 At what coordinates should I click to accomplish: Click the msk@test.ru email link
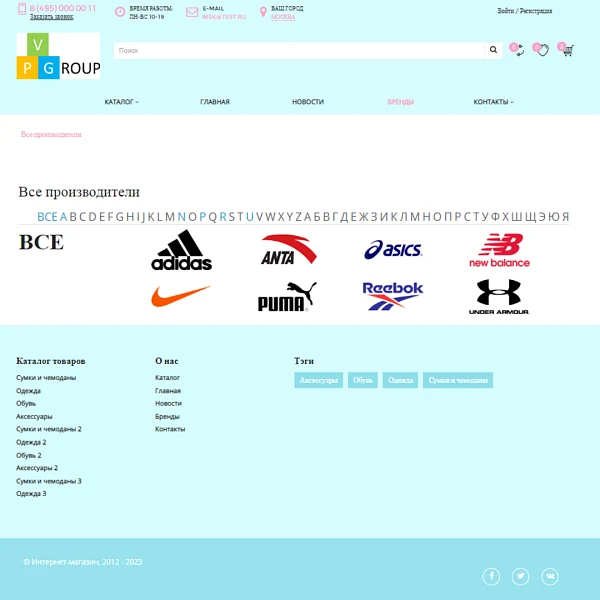224,17
